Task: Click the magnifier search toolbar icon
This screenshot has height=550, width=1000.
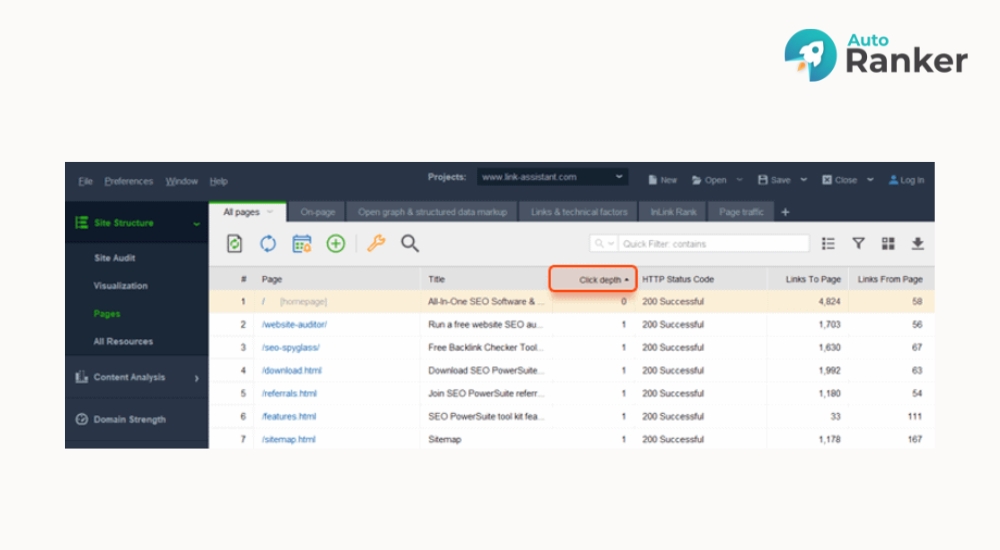Action: tap(409, 244)
